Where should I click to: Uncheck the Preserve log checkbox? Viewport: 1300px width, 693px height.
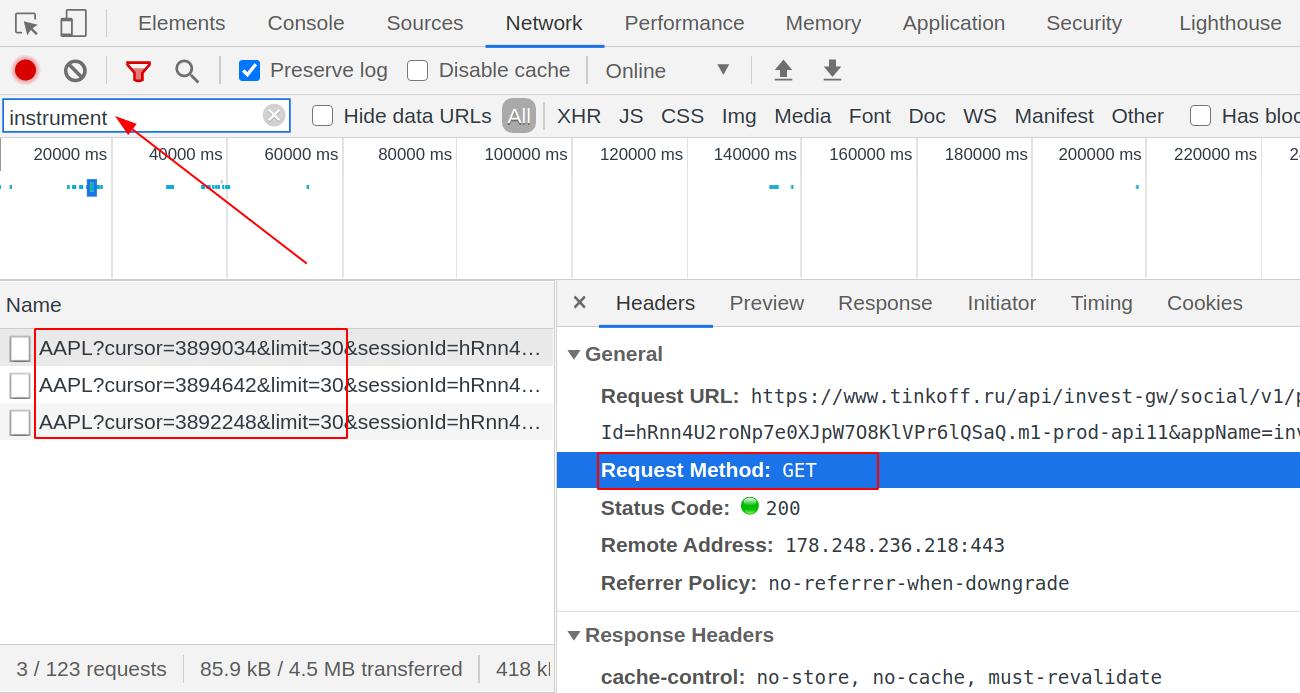click(250, 70)
